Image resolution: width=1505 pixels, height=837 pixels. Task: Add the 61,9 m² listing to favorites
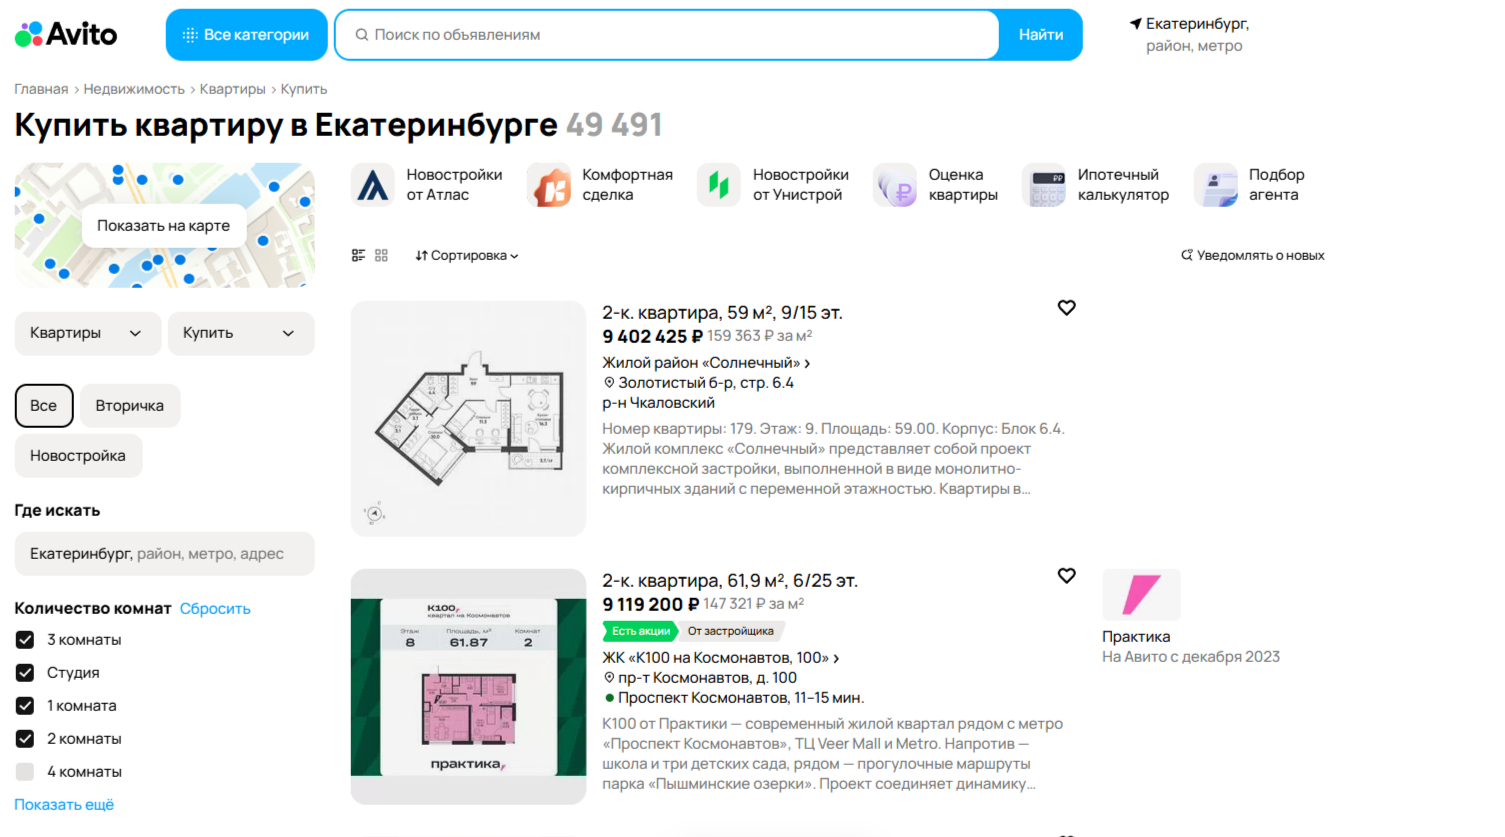point(1067,576)
